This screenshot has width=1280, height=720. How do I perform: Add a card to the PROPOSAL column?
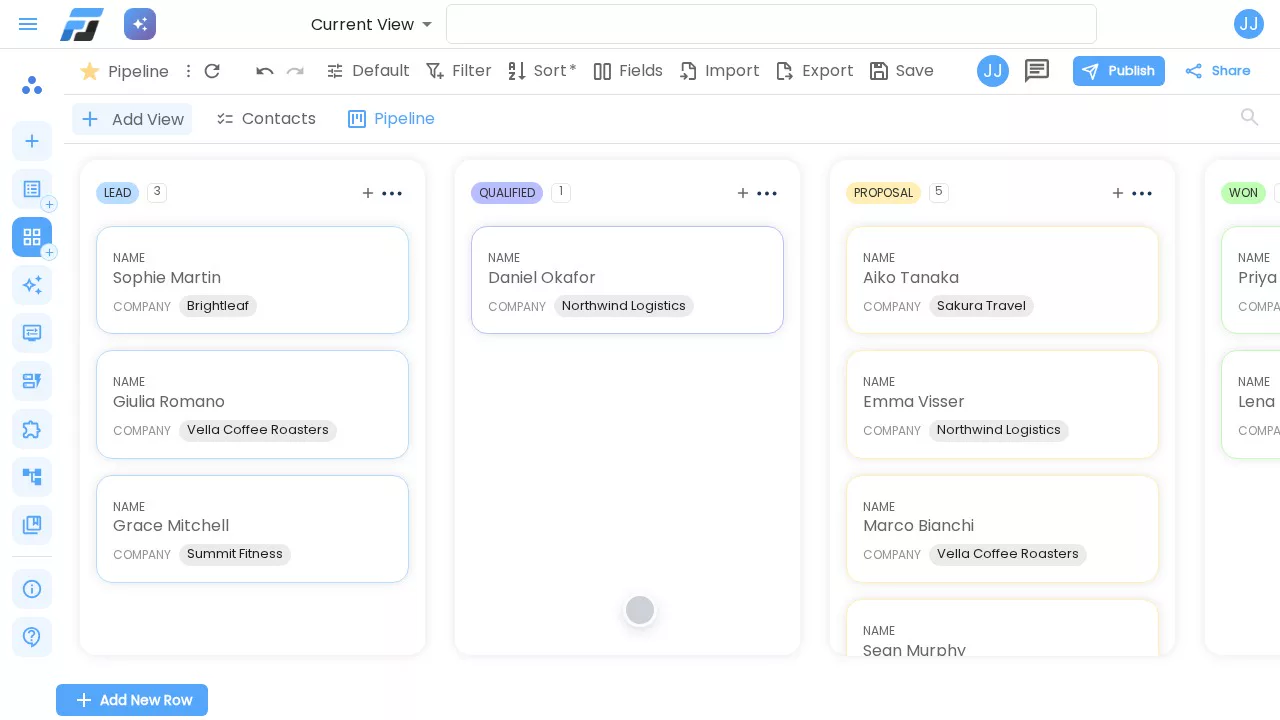1118,193
